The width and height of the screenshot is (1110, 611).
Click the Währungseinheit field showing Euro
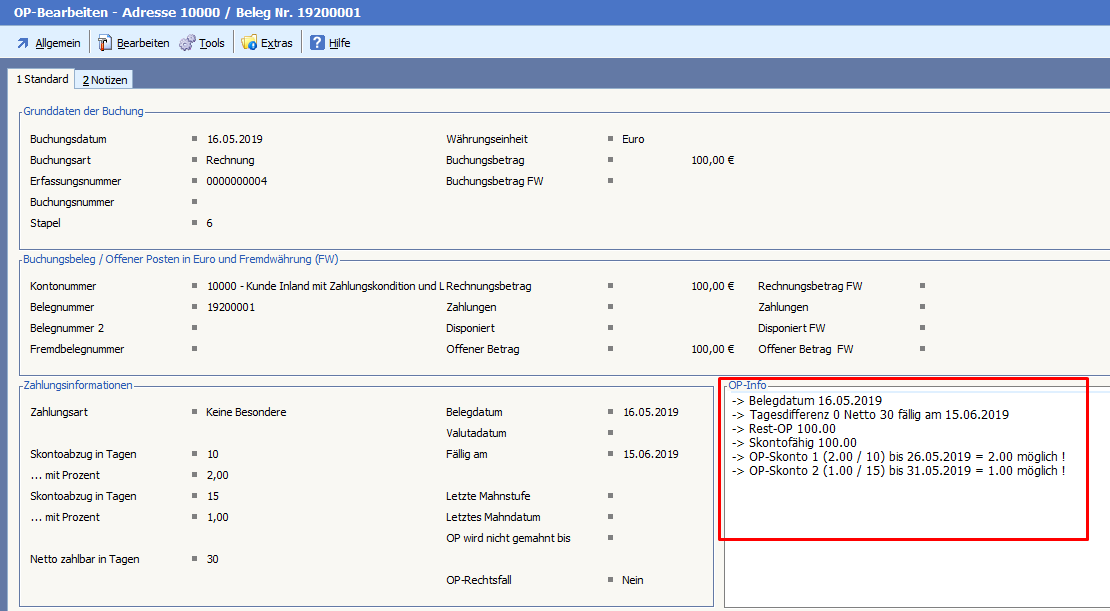[633, 139]
